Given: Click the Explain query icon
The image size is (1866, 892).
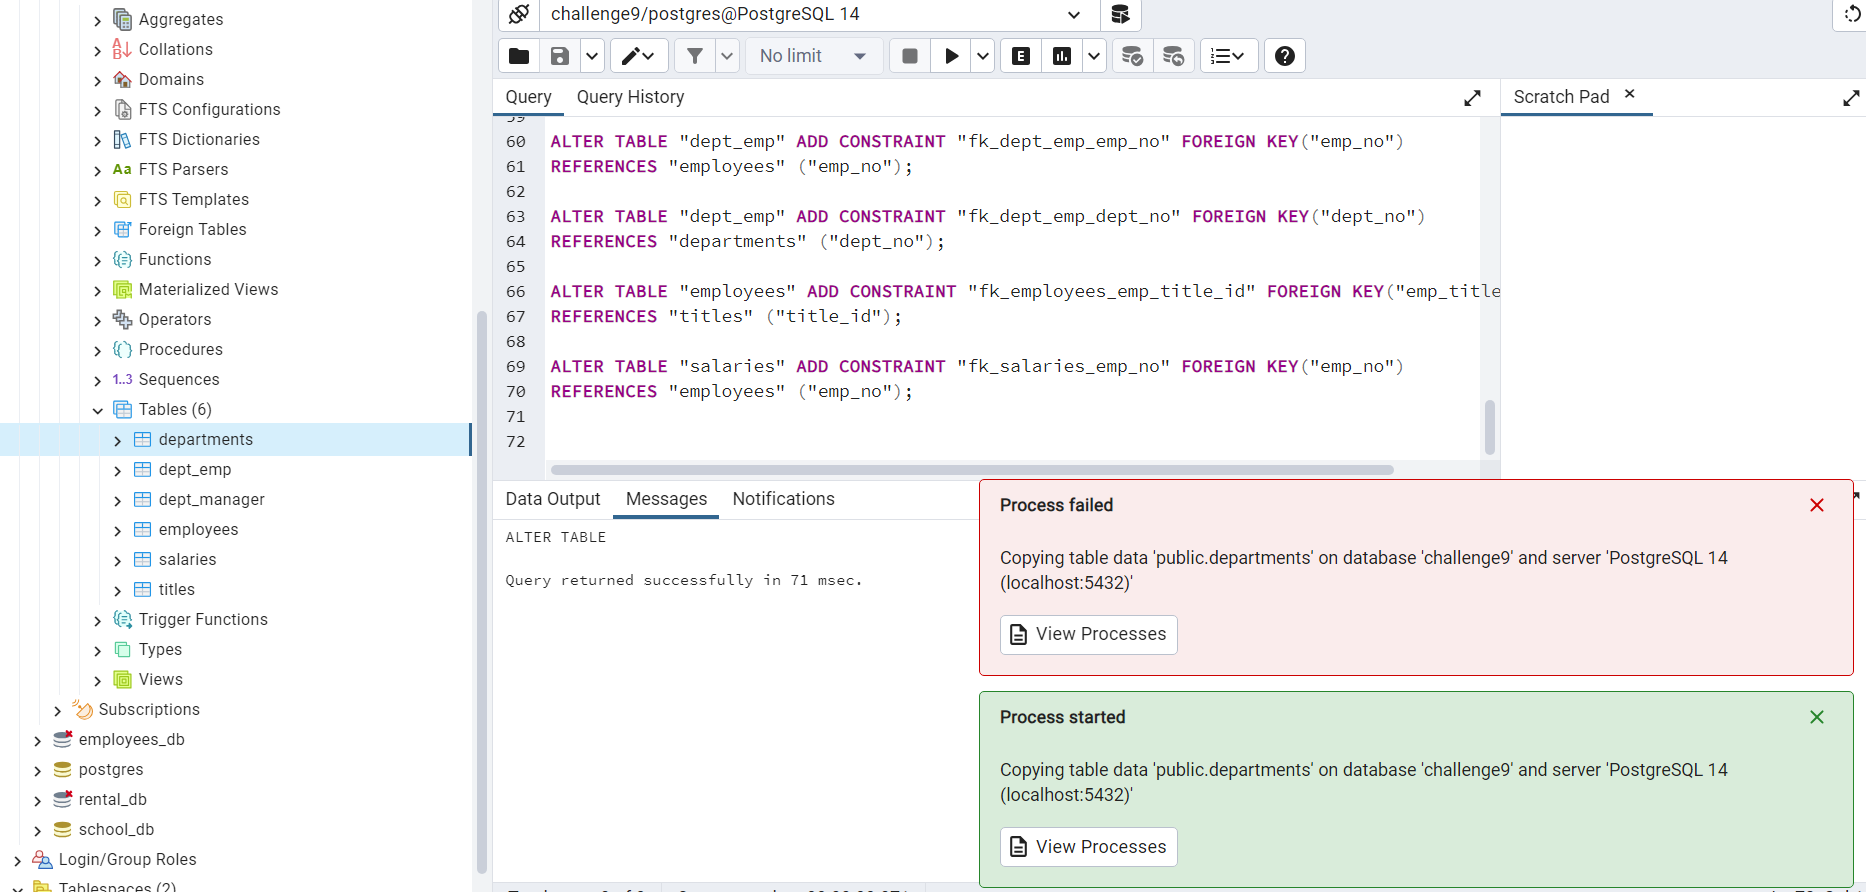Looking at the screenshot, I should point(1021,56).
